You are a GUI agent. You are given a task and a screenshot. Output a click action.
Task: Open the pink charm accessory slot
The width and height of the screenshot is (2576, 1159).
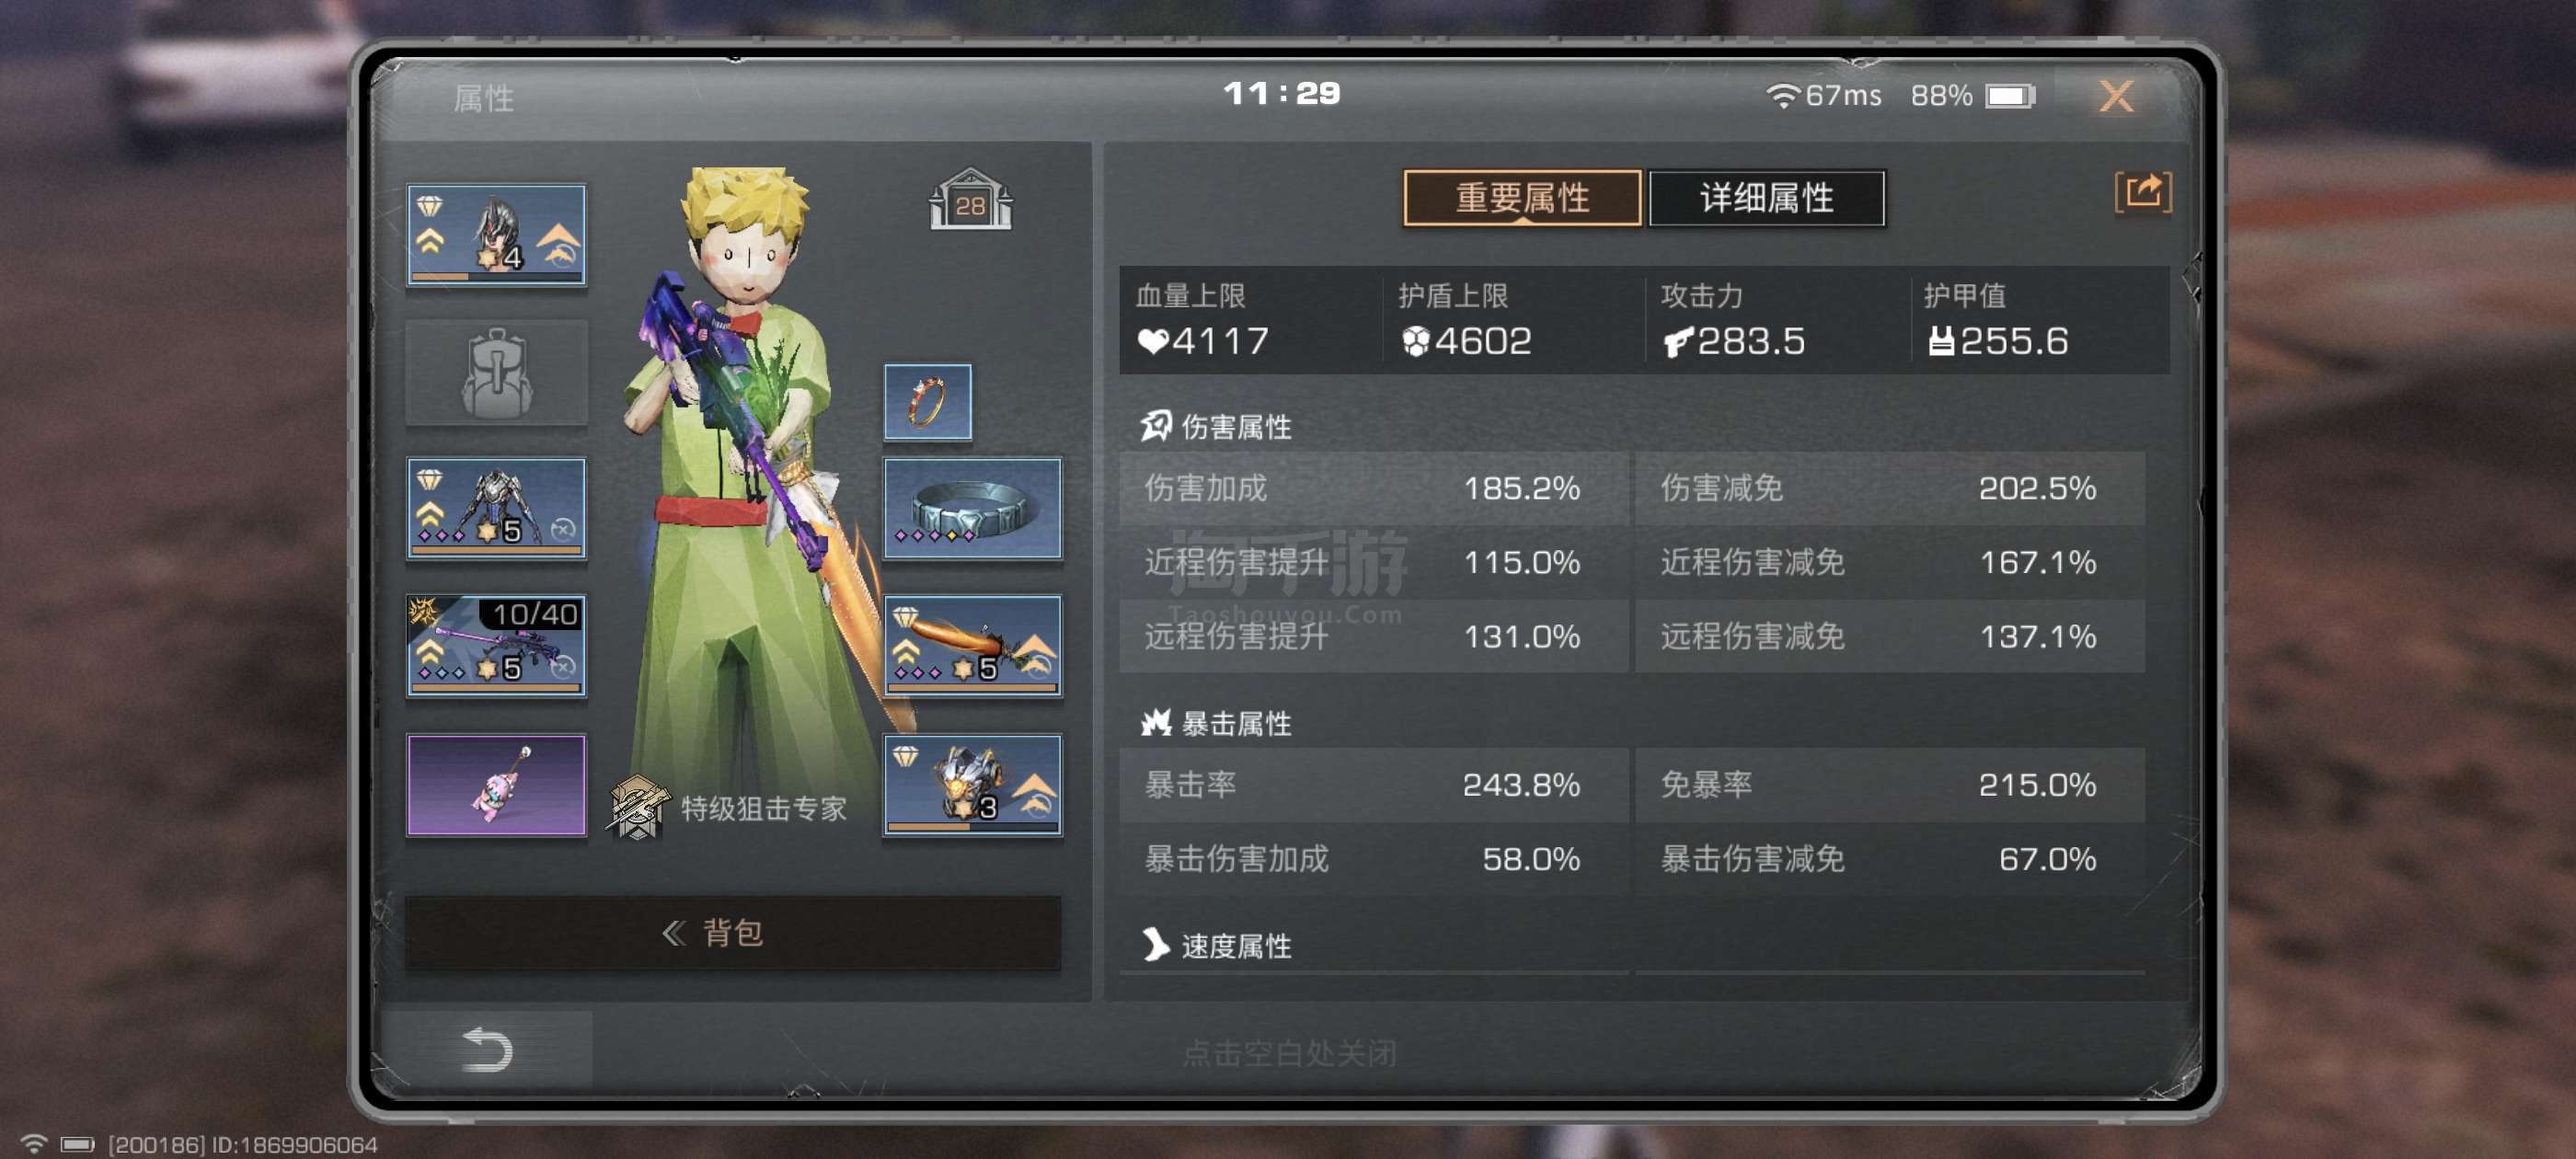click(496, 784)
